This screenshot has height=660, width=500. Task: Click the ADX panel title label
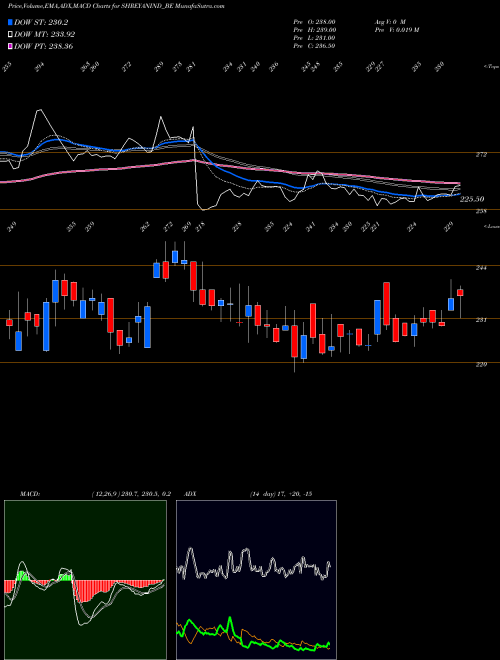pos(190,494)
